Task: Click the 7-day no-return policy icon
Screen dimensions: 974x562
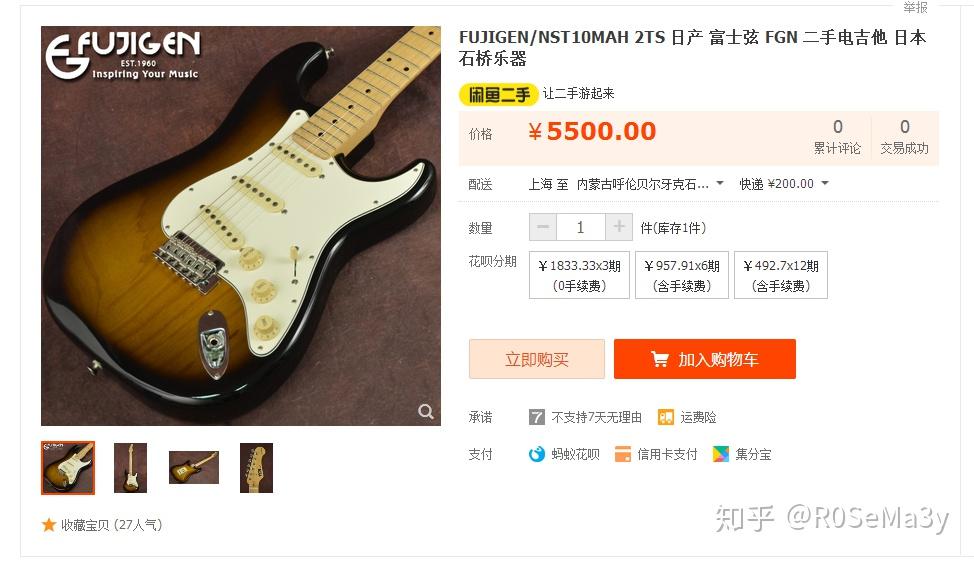Action: (537, 417)
